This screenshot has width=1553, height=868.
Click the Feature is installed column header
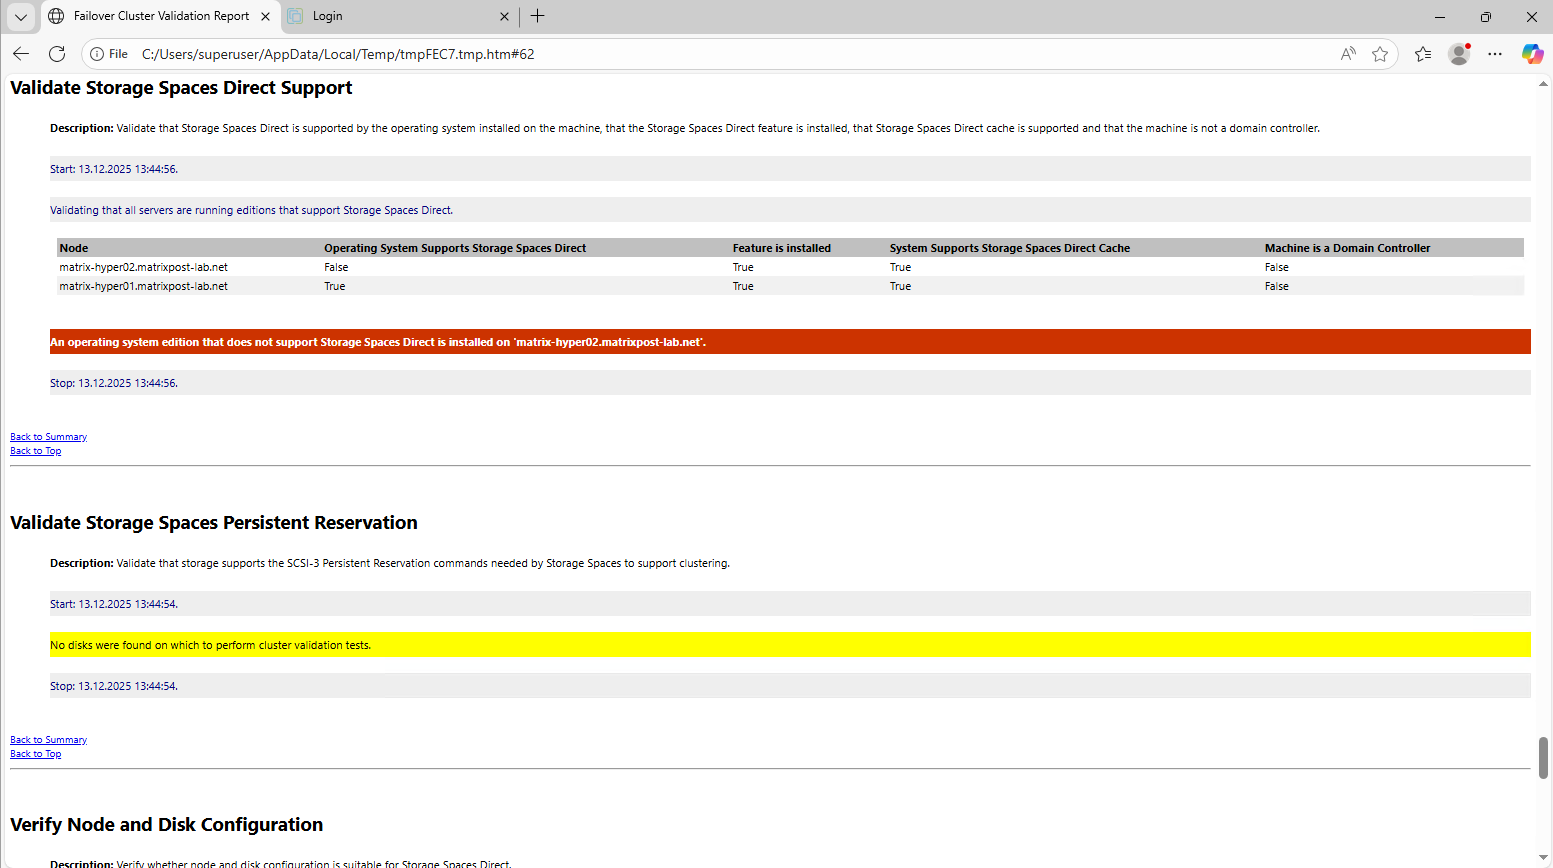click(782, 248)
